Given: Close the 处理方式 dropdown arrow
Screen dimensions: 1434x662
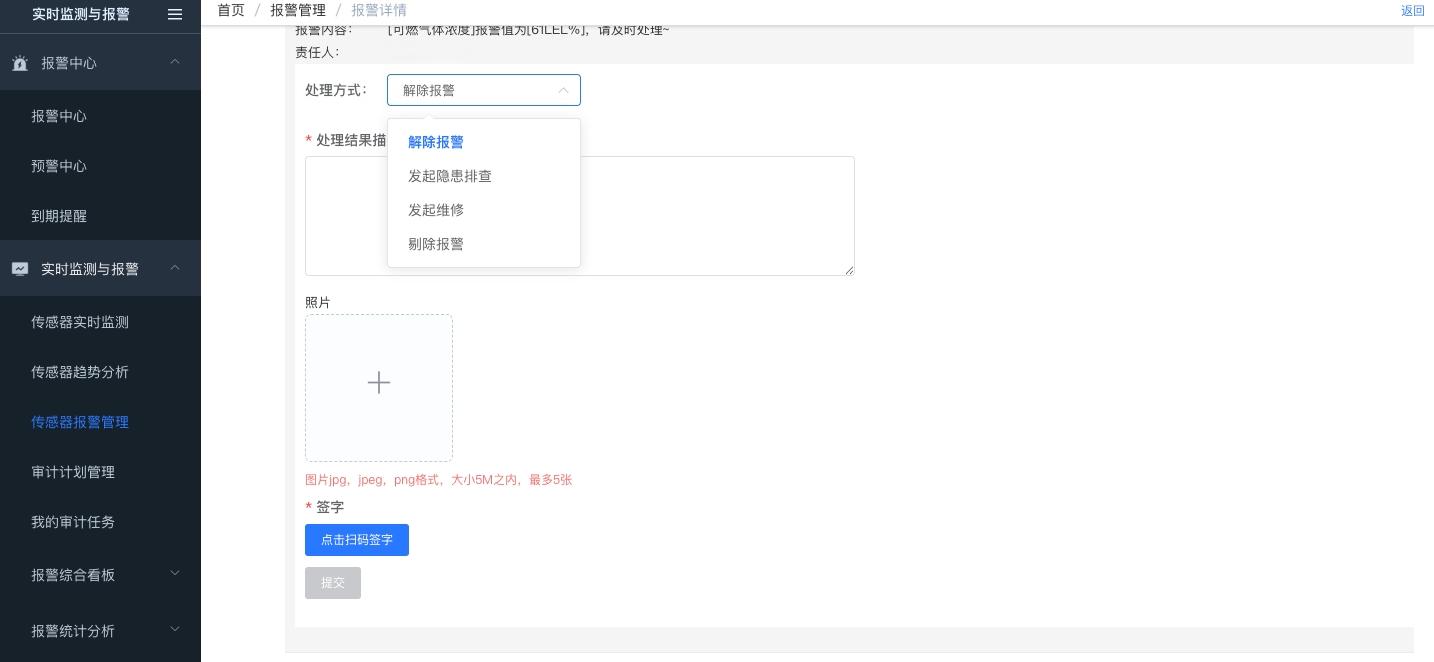Looking at the screenshot, I should 563,90.
